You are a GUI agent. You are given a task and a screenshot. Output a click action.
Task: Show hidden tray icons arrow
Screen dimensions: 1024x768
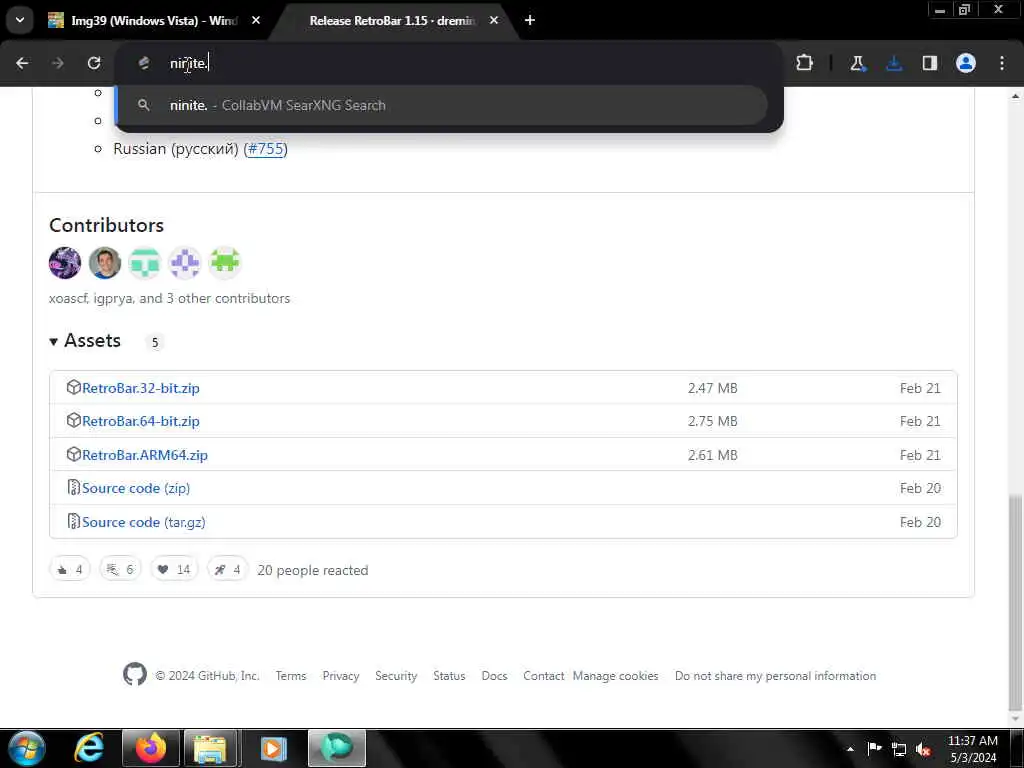point(850,749)
